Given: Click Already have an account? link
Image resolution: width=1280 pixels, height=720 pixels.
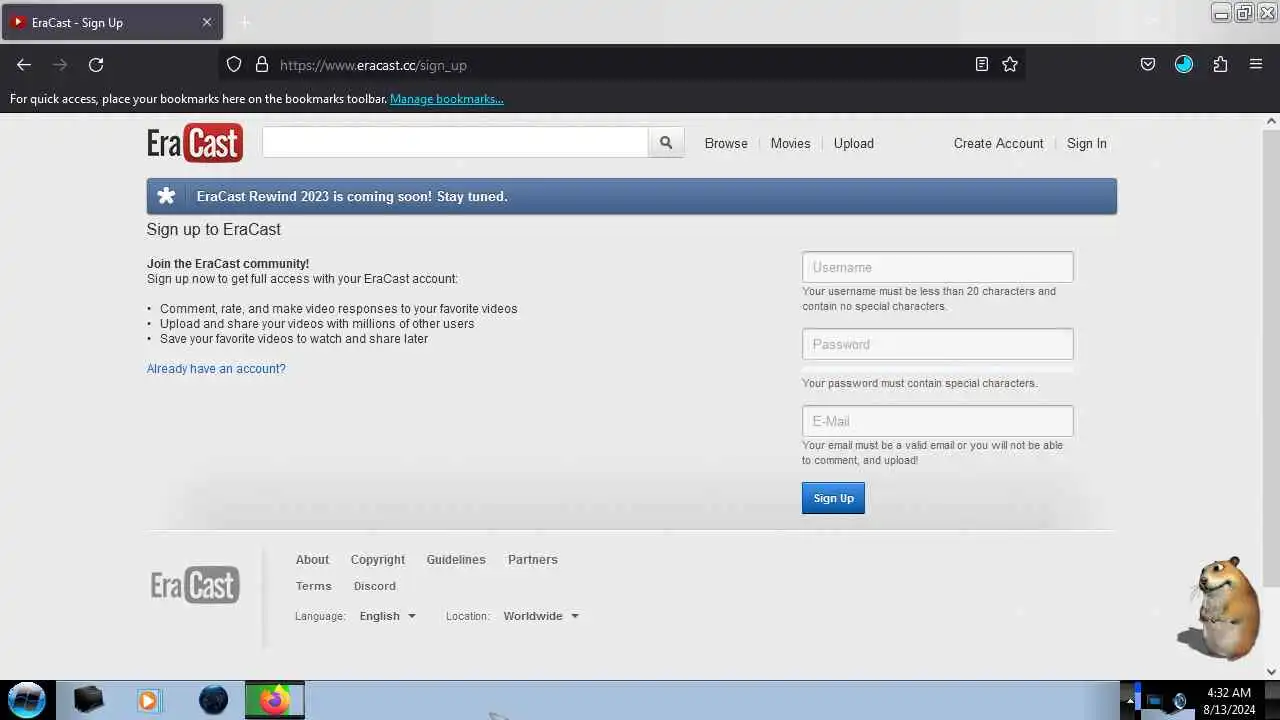Looking at the screenshot, I should (x=216, y=369).
